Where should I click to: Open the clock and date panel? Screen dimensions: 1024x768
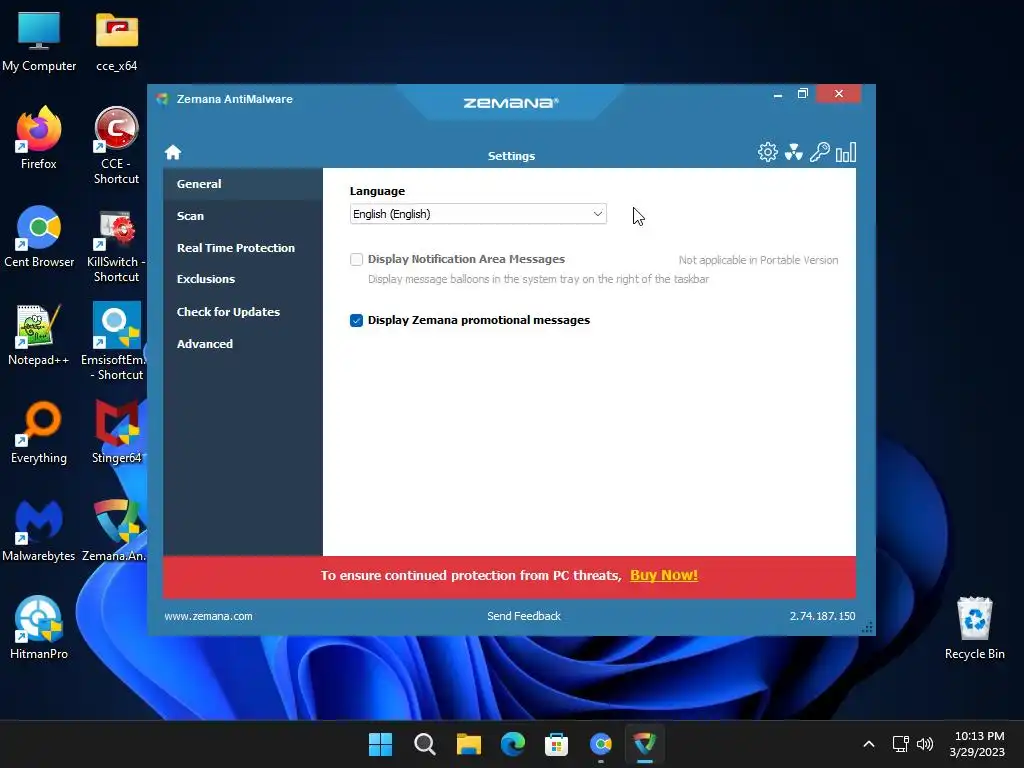[978, 744]
